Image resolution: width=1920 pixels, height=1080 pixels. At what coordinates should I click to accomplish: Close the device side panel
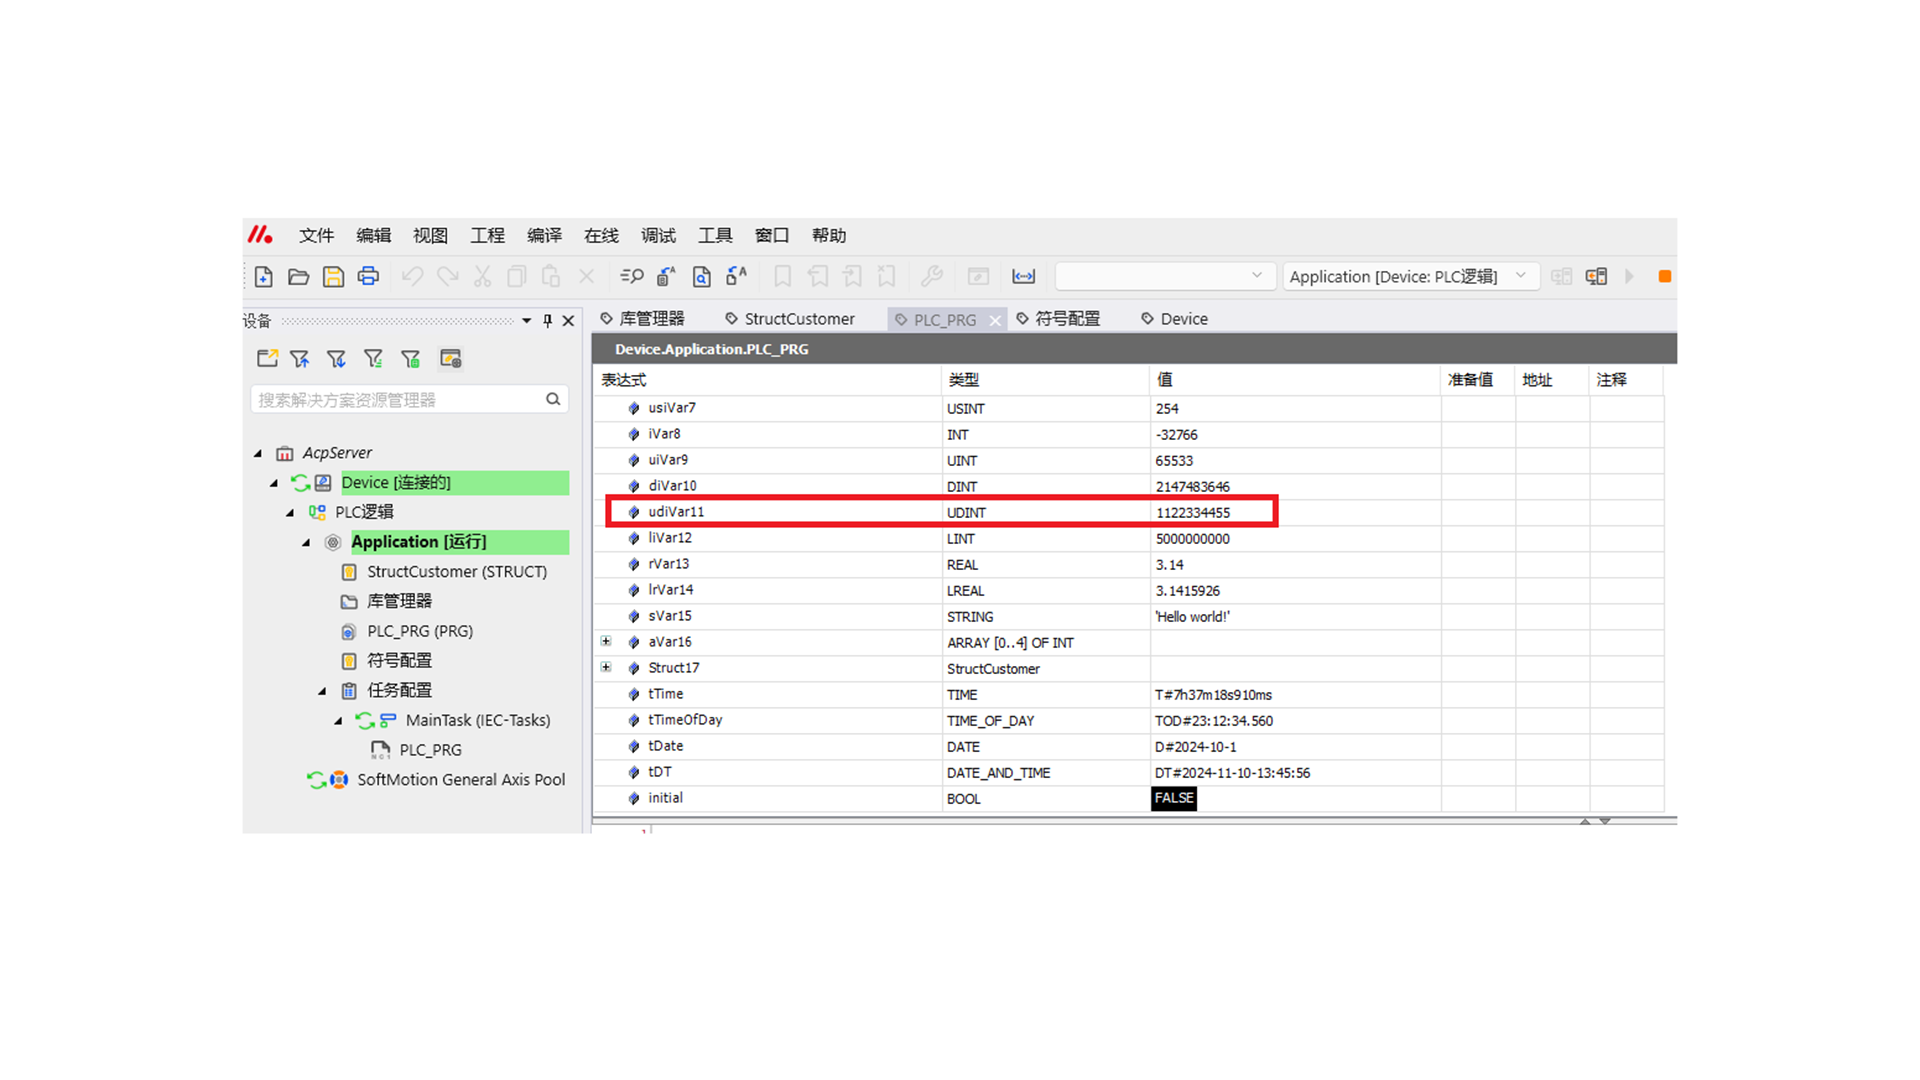568,321
